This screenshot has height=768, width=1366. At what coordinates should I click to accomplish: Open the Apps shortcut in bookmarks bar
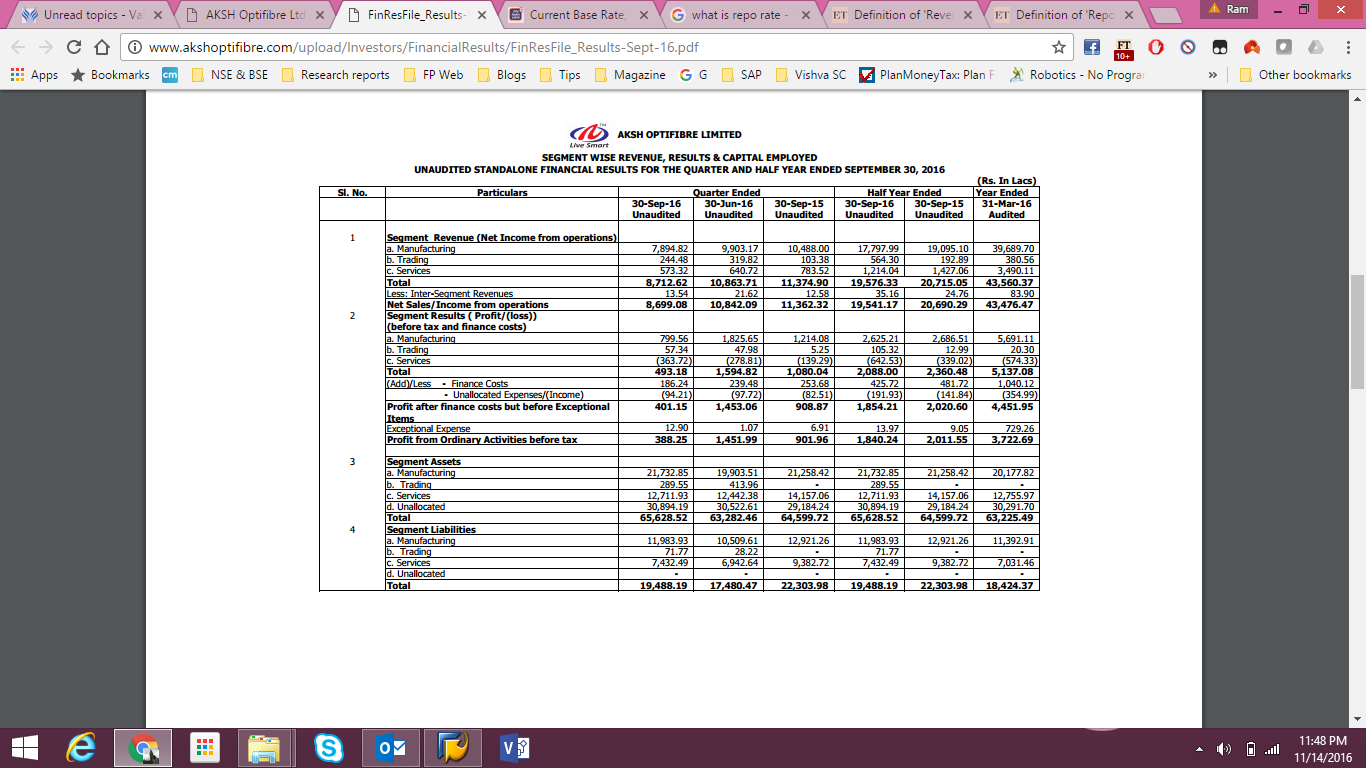coord(34,75)
